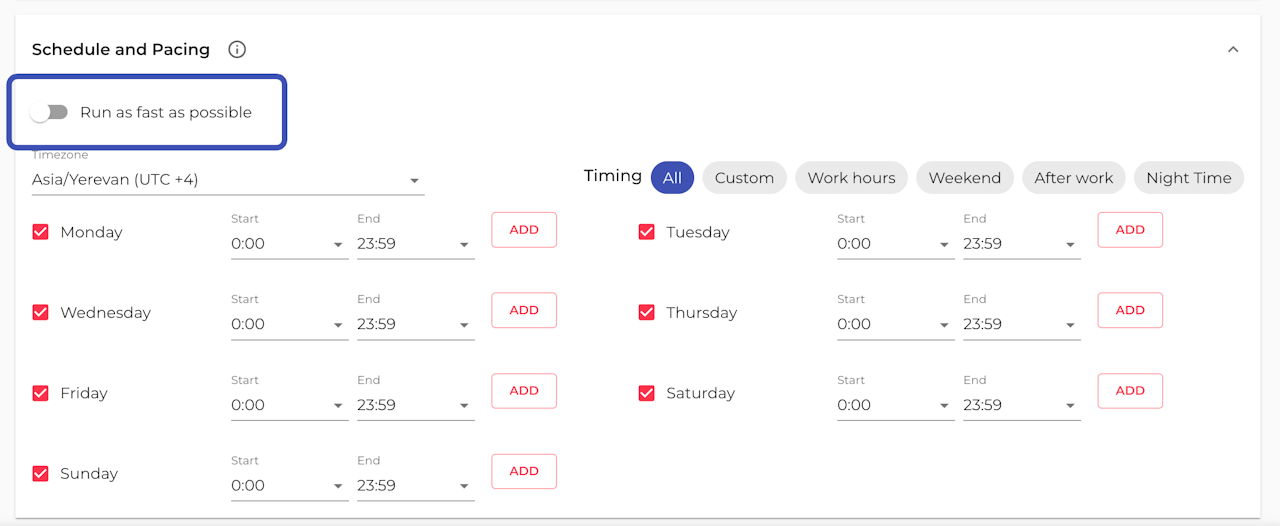
Task: Select After work timing preset
Action: (1073, 178)
